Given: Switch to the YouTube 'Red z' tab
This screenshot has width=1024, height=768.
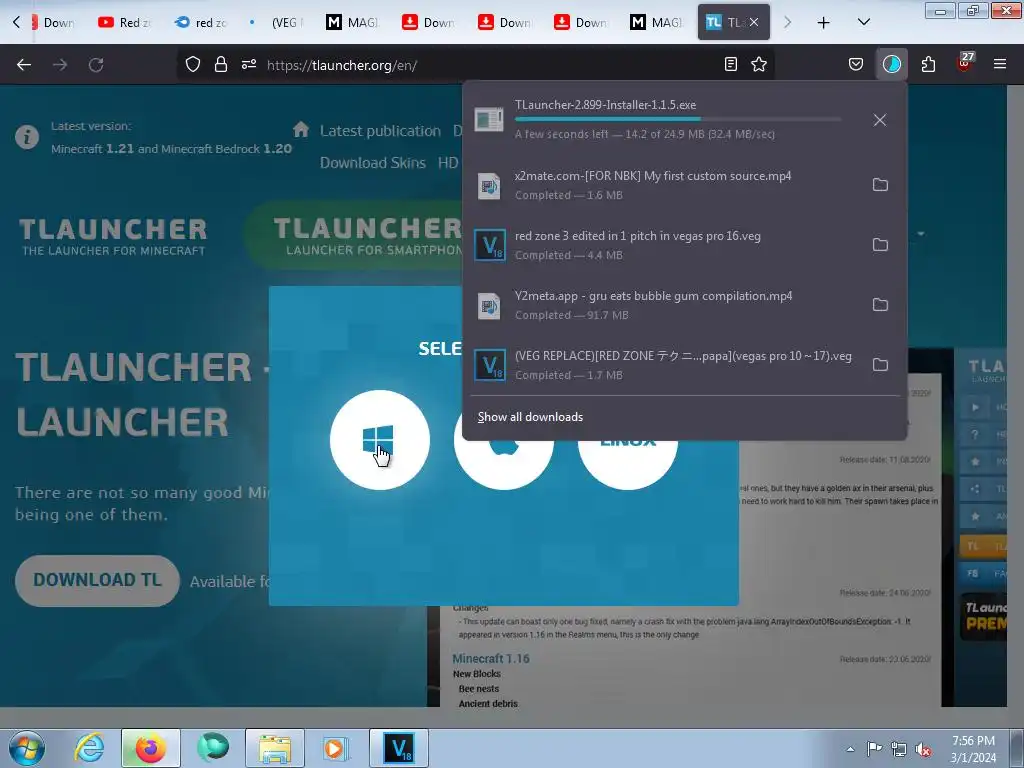Looking at the screenshot, I should click(x=125, y=22).
